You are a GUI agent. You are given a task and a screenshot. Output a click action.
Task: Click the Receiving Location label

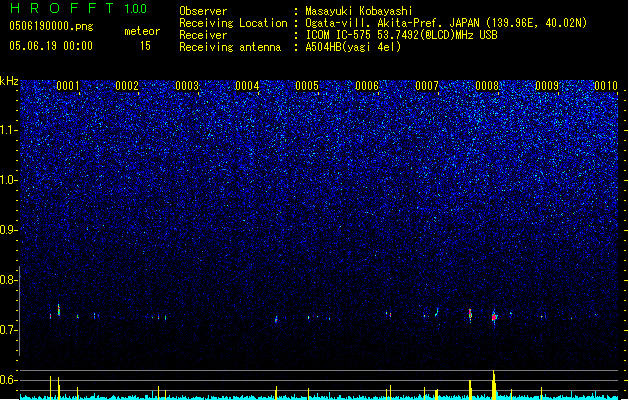coord(233,23)
